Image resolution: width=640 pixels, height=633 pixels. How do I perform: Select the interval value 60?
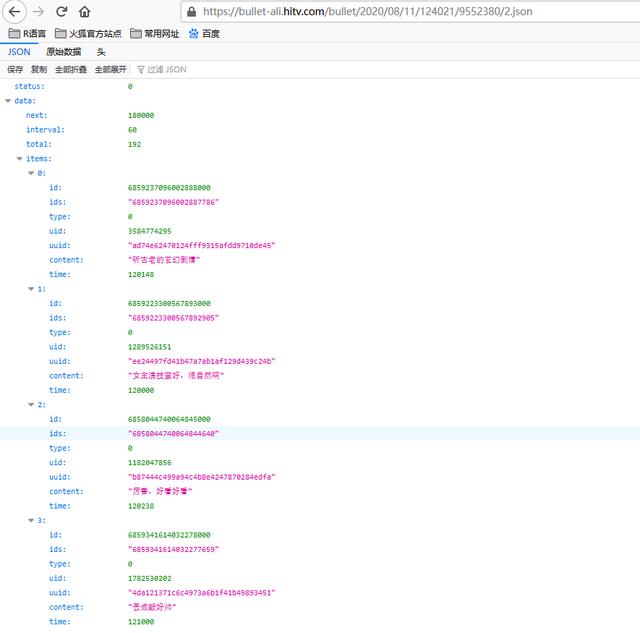(132, 130)
